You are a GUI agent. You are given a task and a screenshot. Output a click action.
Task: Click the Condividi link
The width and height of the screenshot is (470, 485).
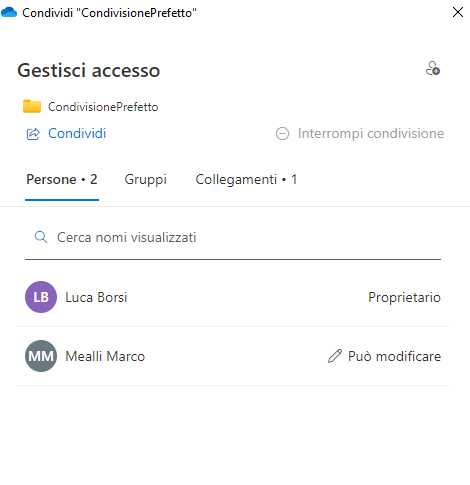pyautogui.click(x=77, y=133)
